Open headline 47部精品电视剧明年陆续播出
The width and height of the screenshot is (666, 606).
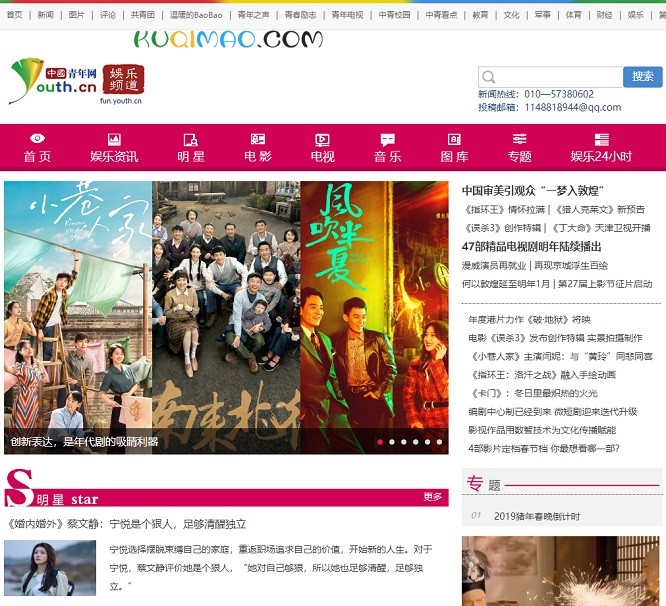click(531, 247)
